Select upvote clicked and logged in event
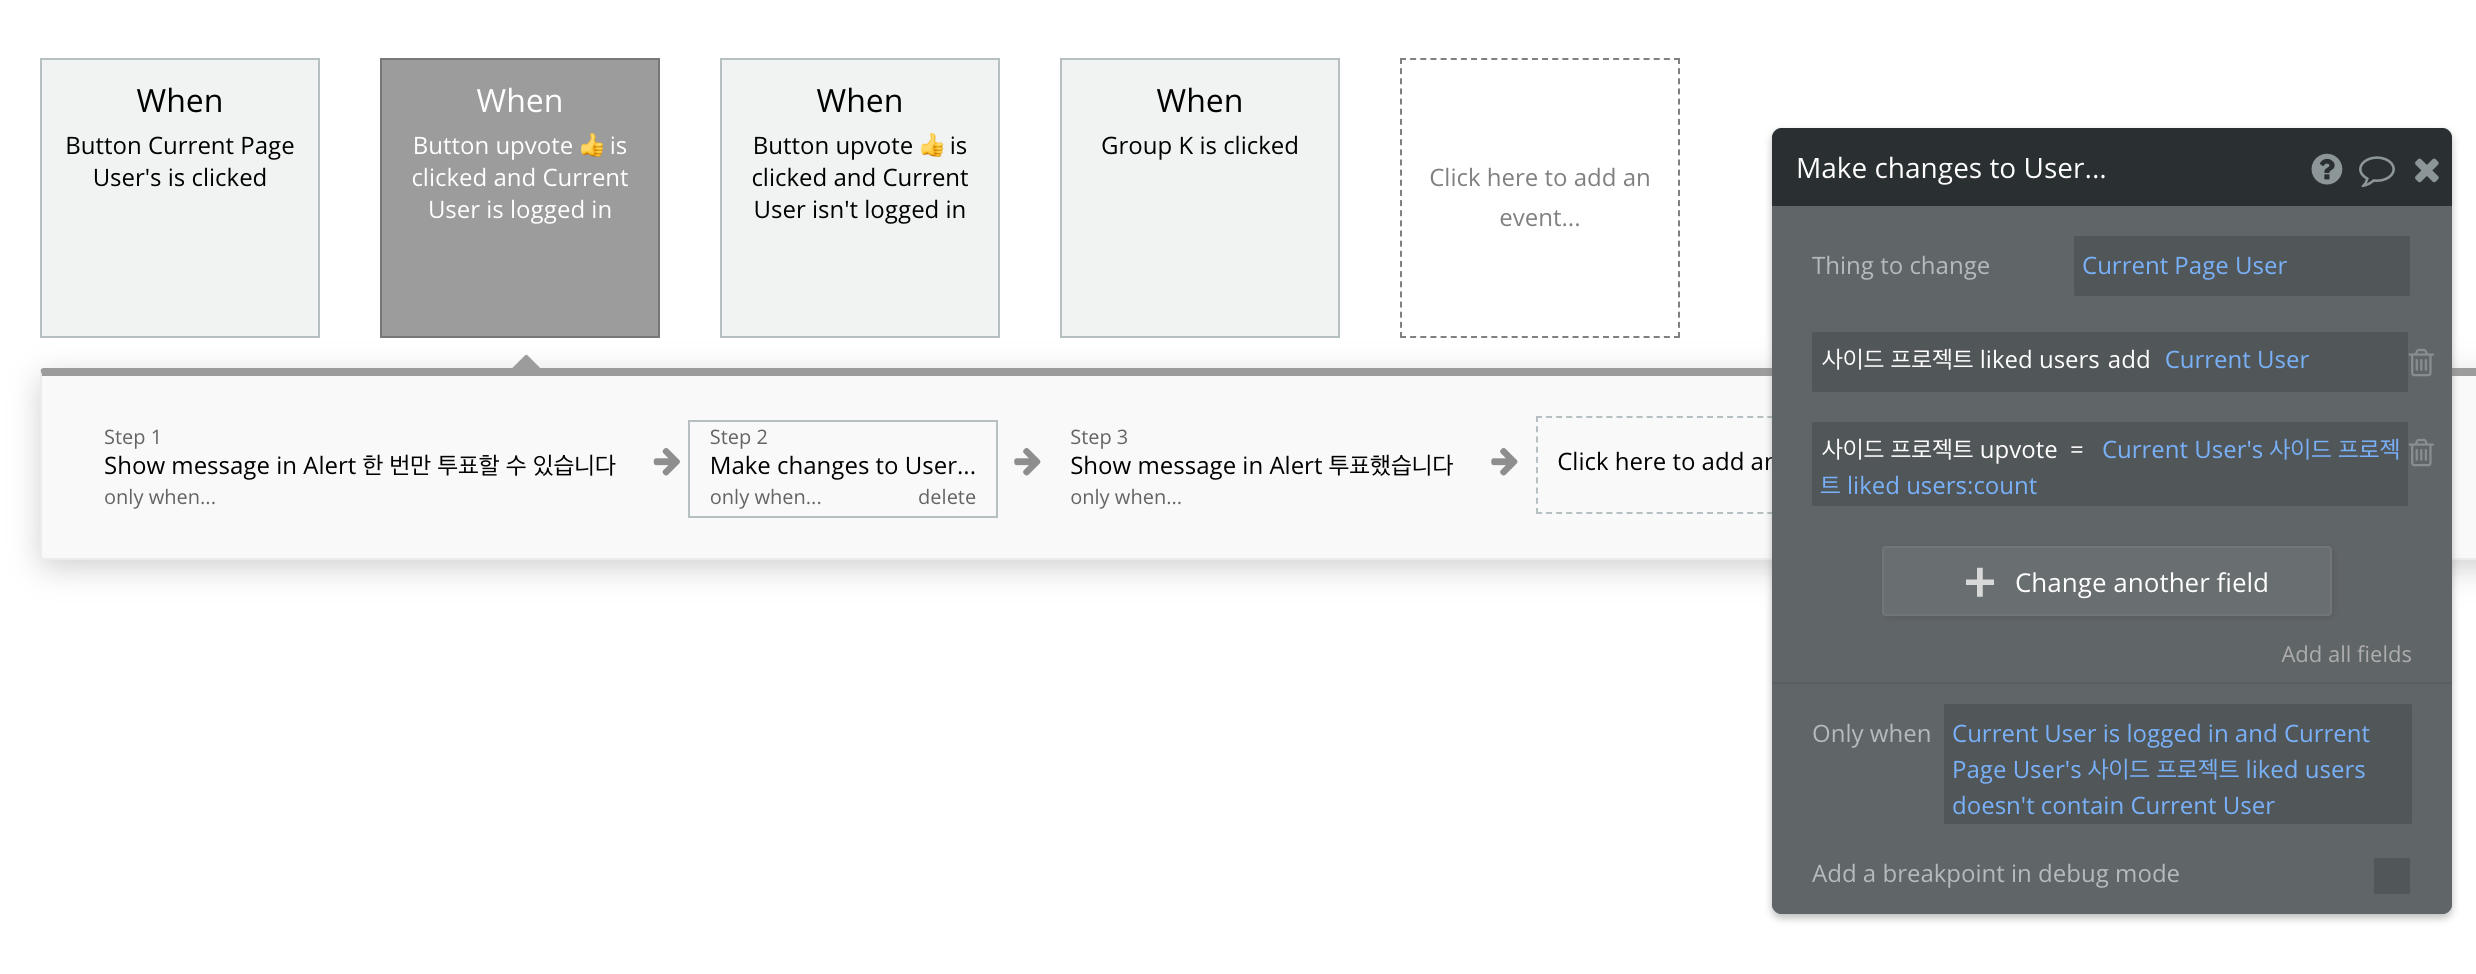This screenshot has height=974, width=2476. point(520,198)
